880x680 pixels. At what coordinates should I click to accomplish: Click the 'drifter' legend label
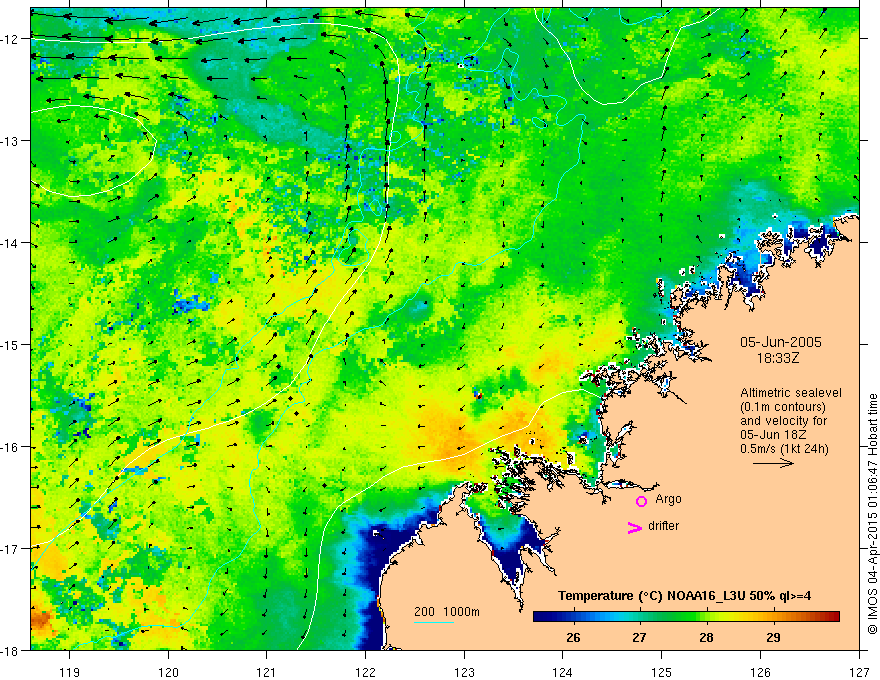click(663, 526)
